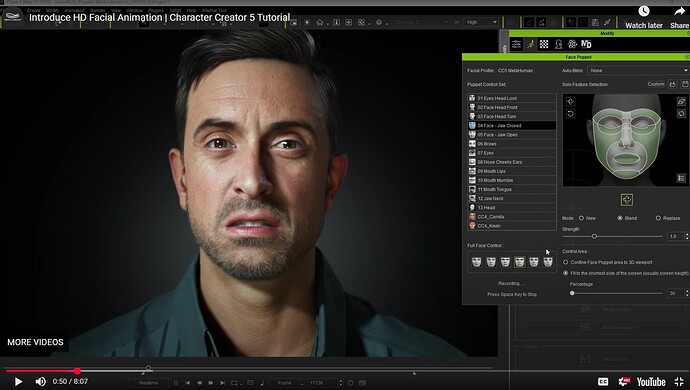Screen dimensions: 690x390
Task: Select Blend mode radio button
Action: pyautogui.click(x=620, y=218)
